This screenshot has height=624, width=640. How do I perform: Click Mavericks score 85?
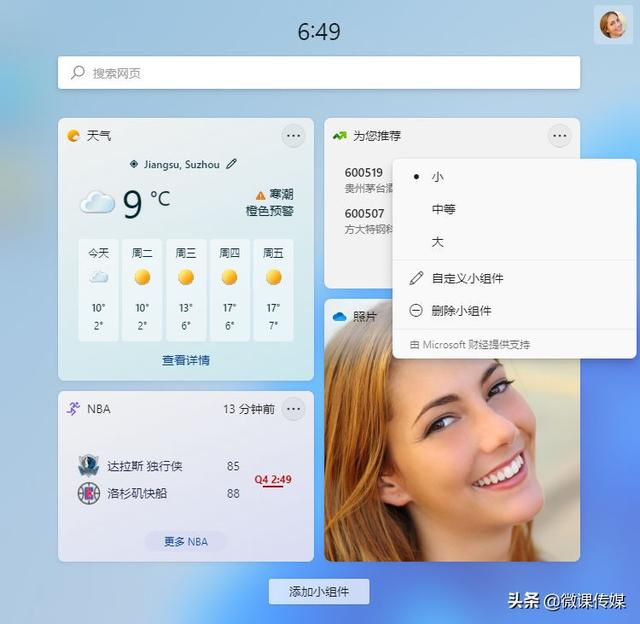coord(233,466)
